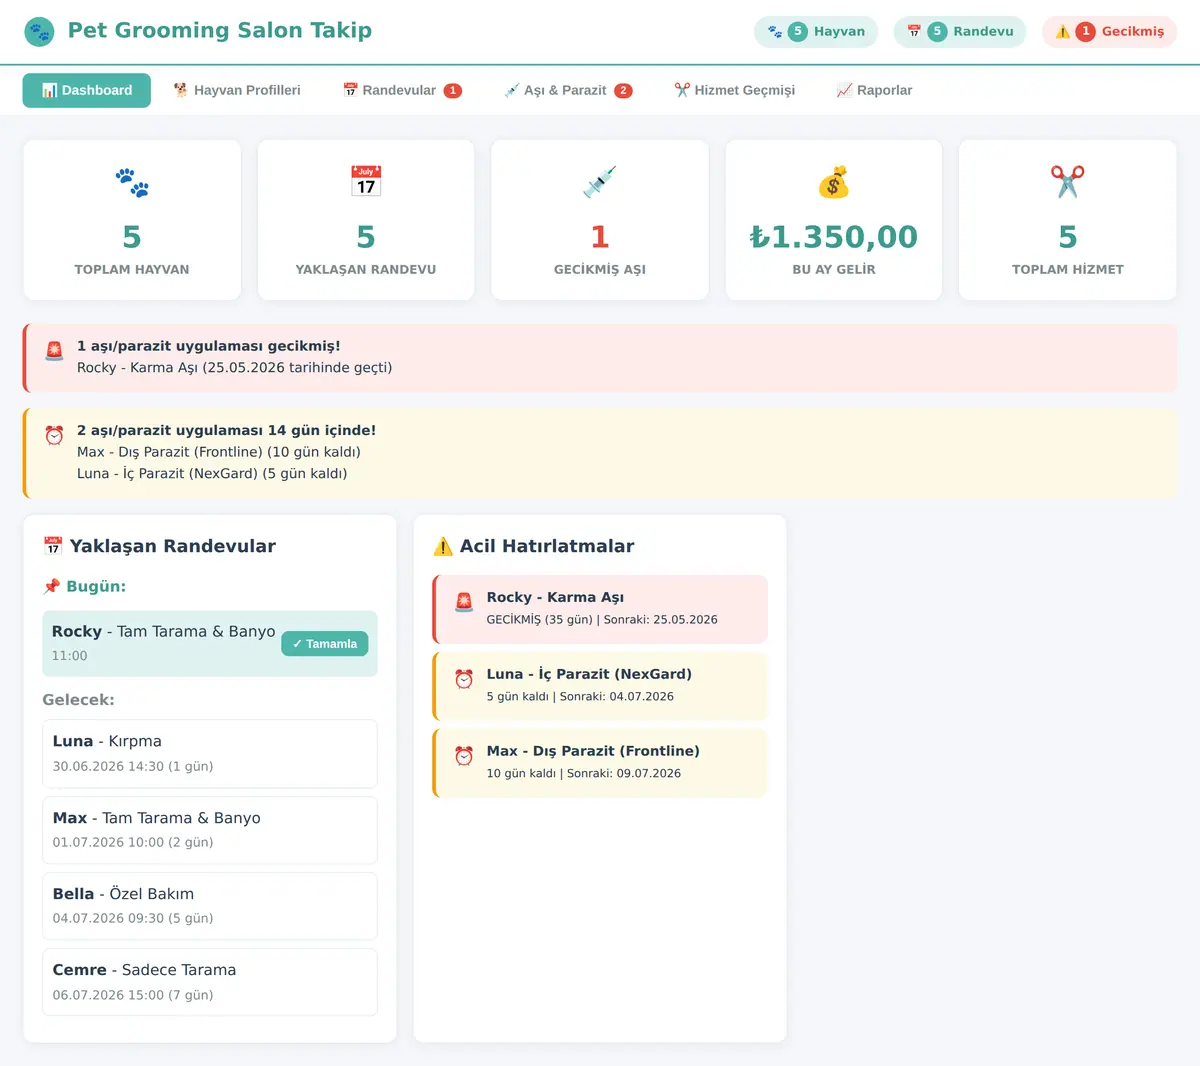
Task: Open the Aşı & Parazit tab
Action: 569,90
